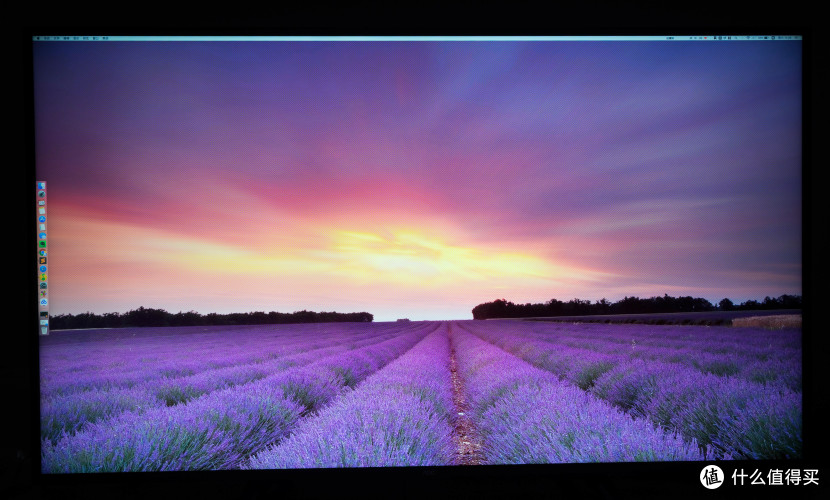Open the Edit menu in menu bar

point(68,38)
